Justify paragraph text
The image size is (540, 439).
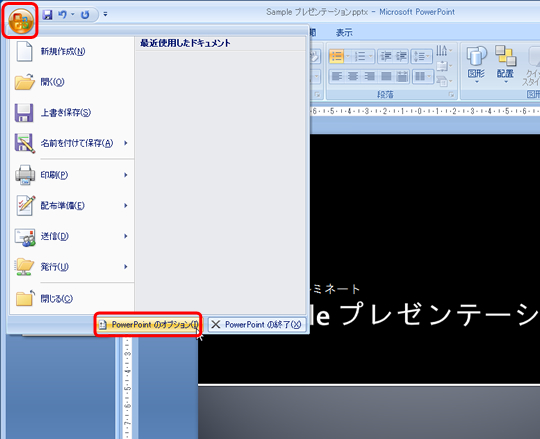pos(386,76)
